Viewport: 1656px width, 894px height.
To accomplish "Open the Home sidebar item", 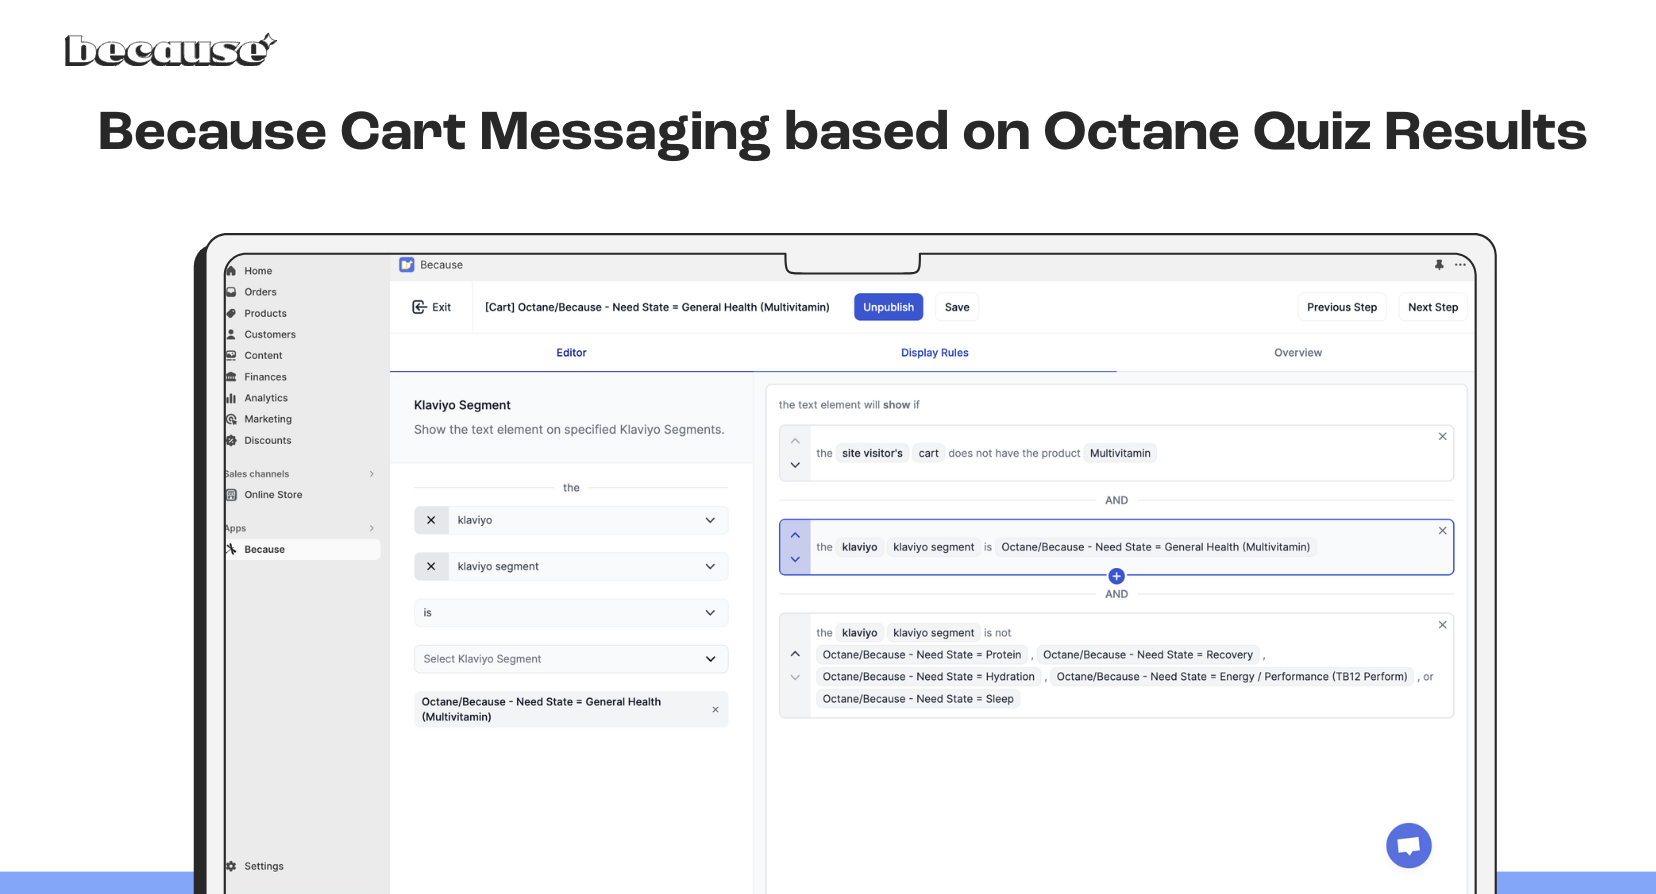I will click(258, 271).
